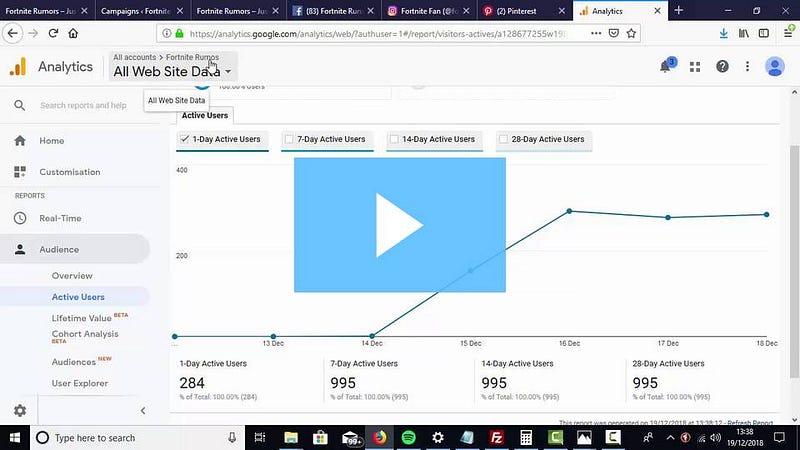Screen dimensions: 800x450
Task: Close the Pinterest browser tab
Action: point(561,10)
